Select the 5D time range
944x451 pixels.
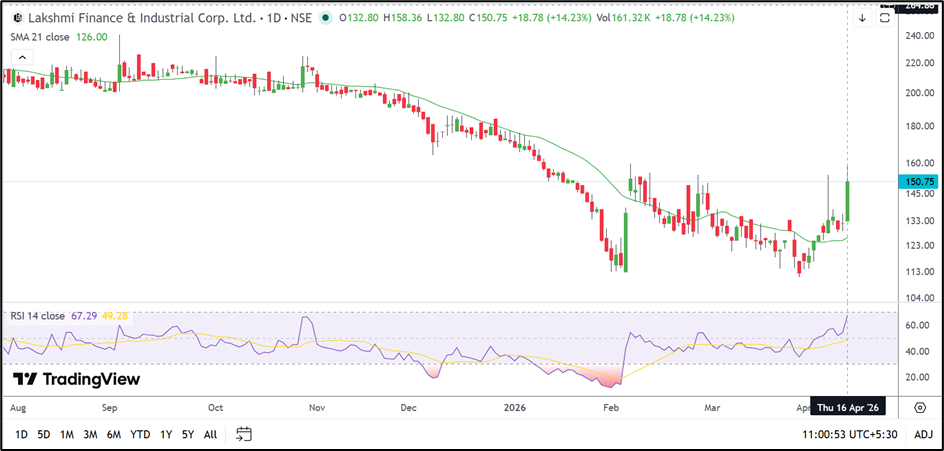44,434
